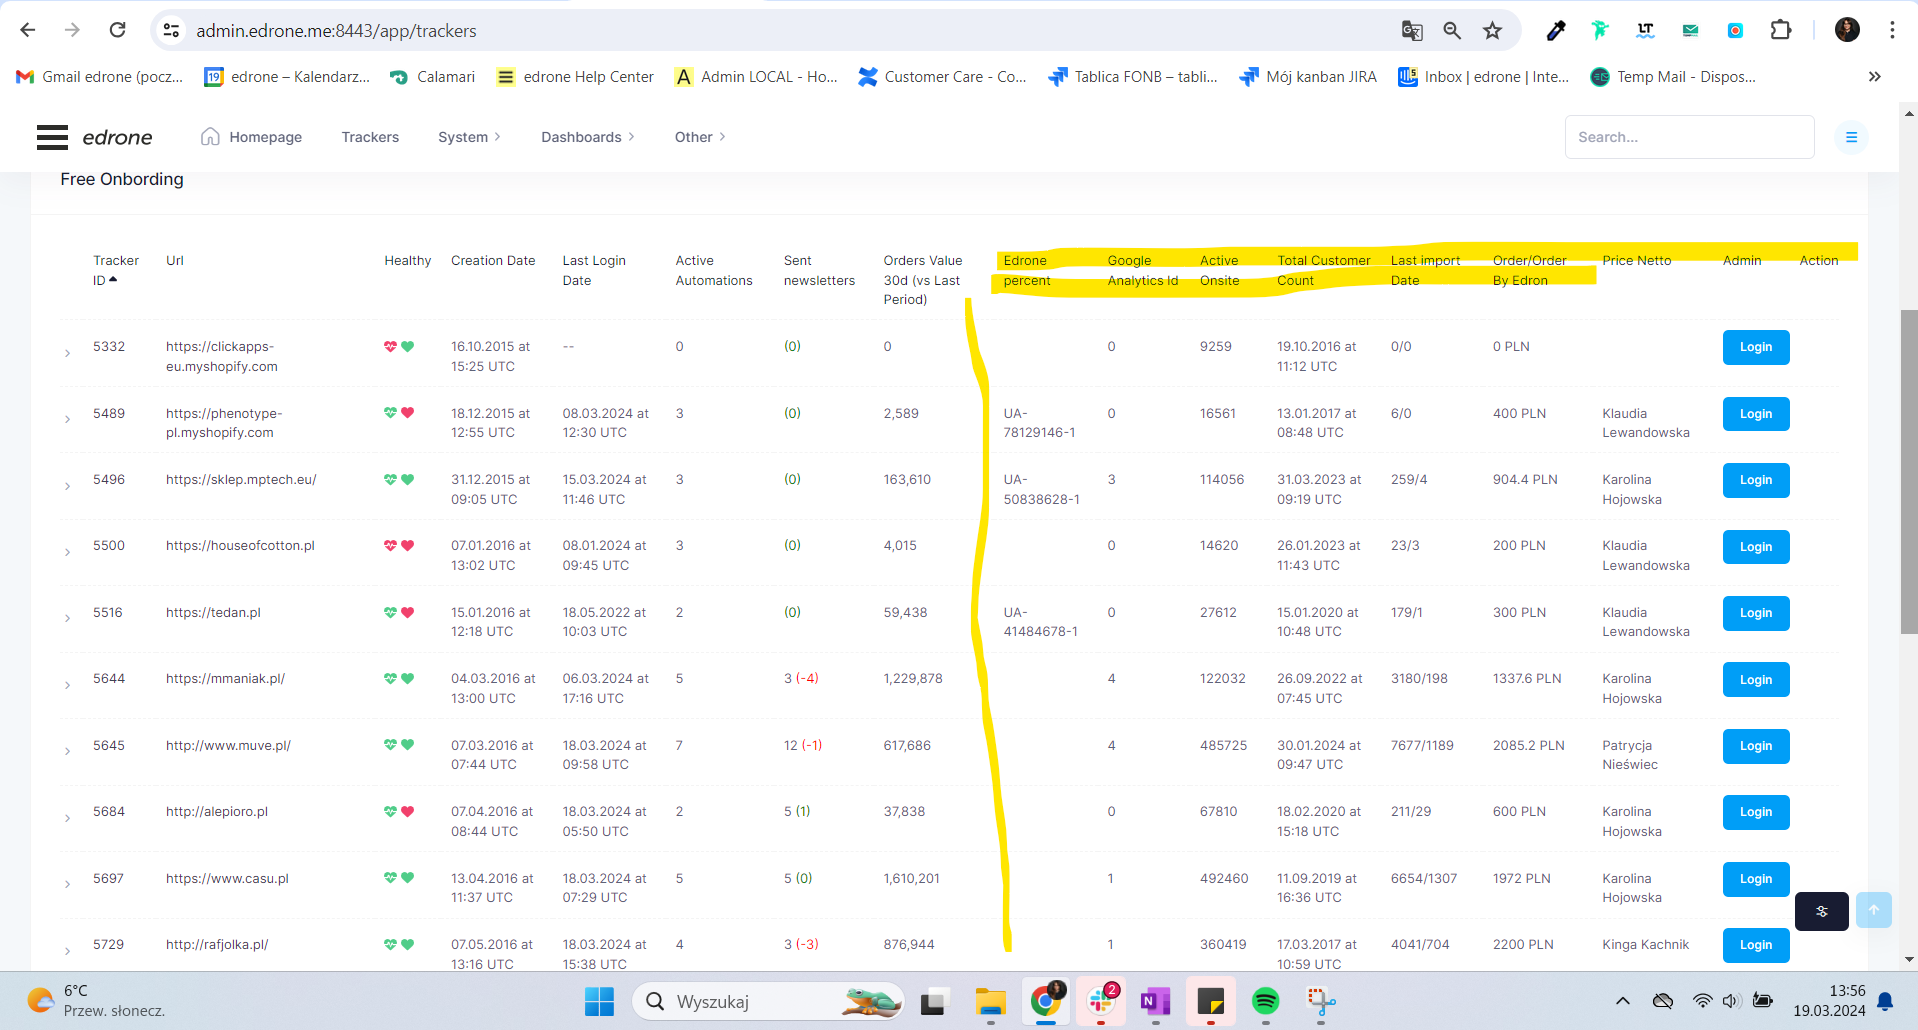Login to sklep.mptech.eu tracker
This screenshot has height=1030, width=1918.
click(1755, 480)
